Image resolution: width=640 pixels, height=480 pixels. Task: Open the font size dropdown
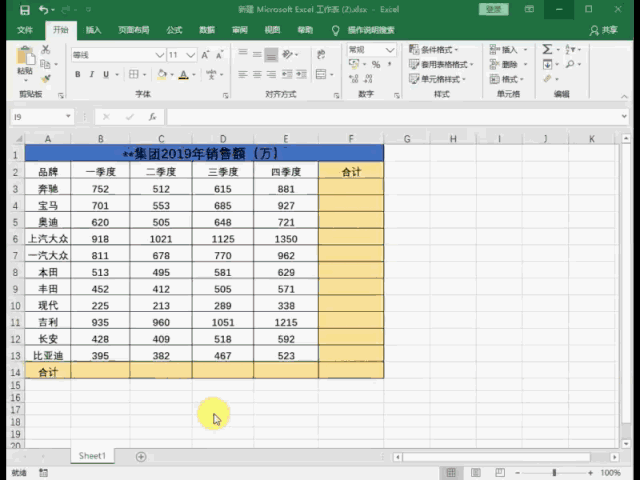point(190,55)
